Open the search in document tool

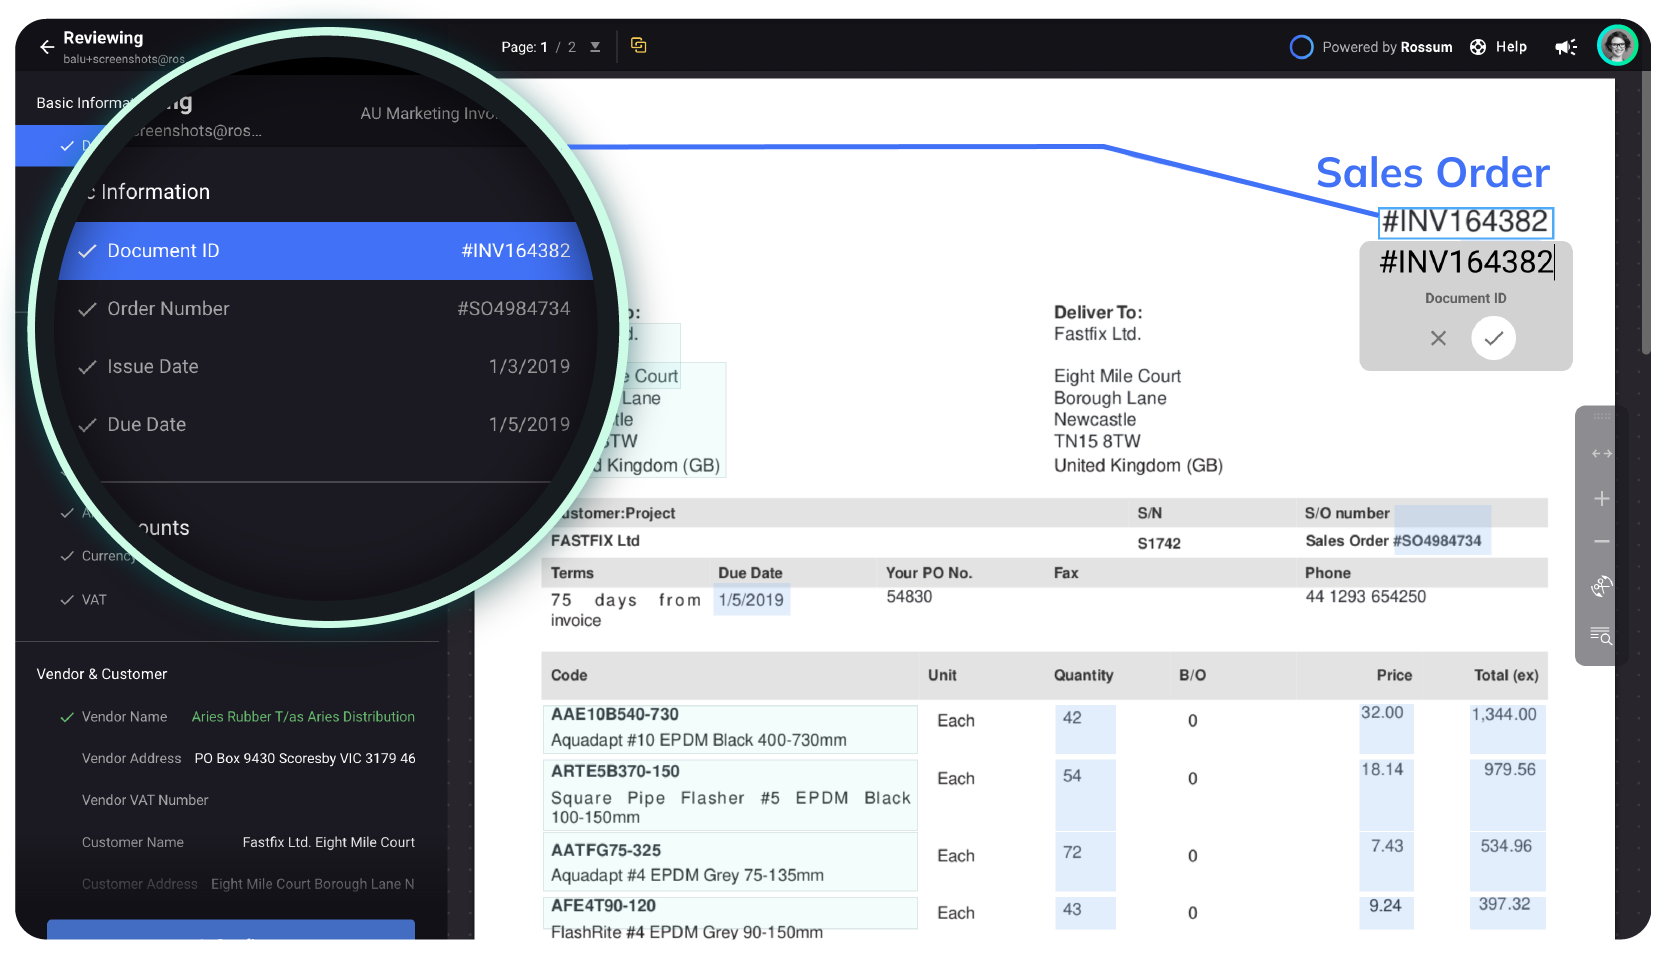[x=1601, y=636]
